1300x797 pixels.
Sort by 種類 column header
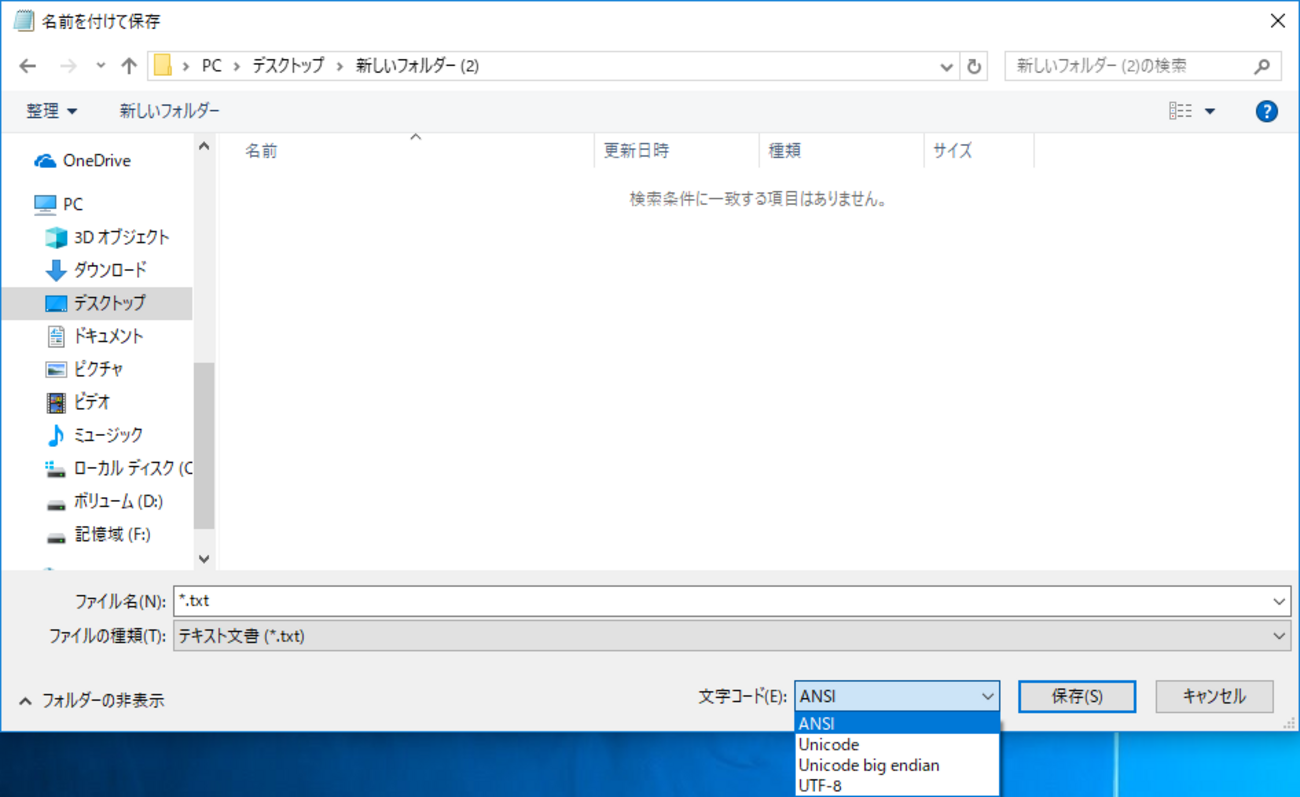841,151
